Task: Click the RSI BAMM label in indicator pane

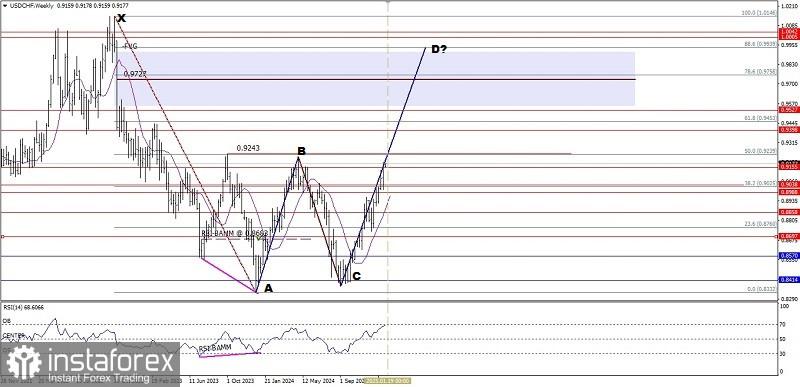Action: click(215, 347)
